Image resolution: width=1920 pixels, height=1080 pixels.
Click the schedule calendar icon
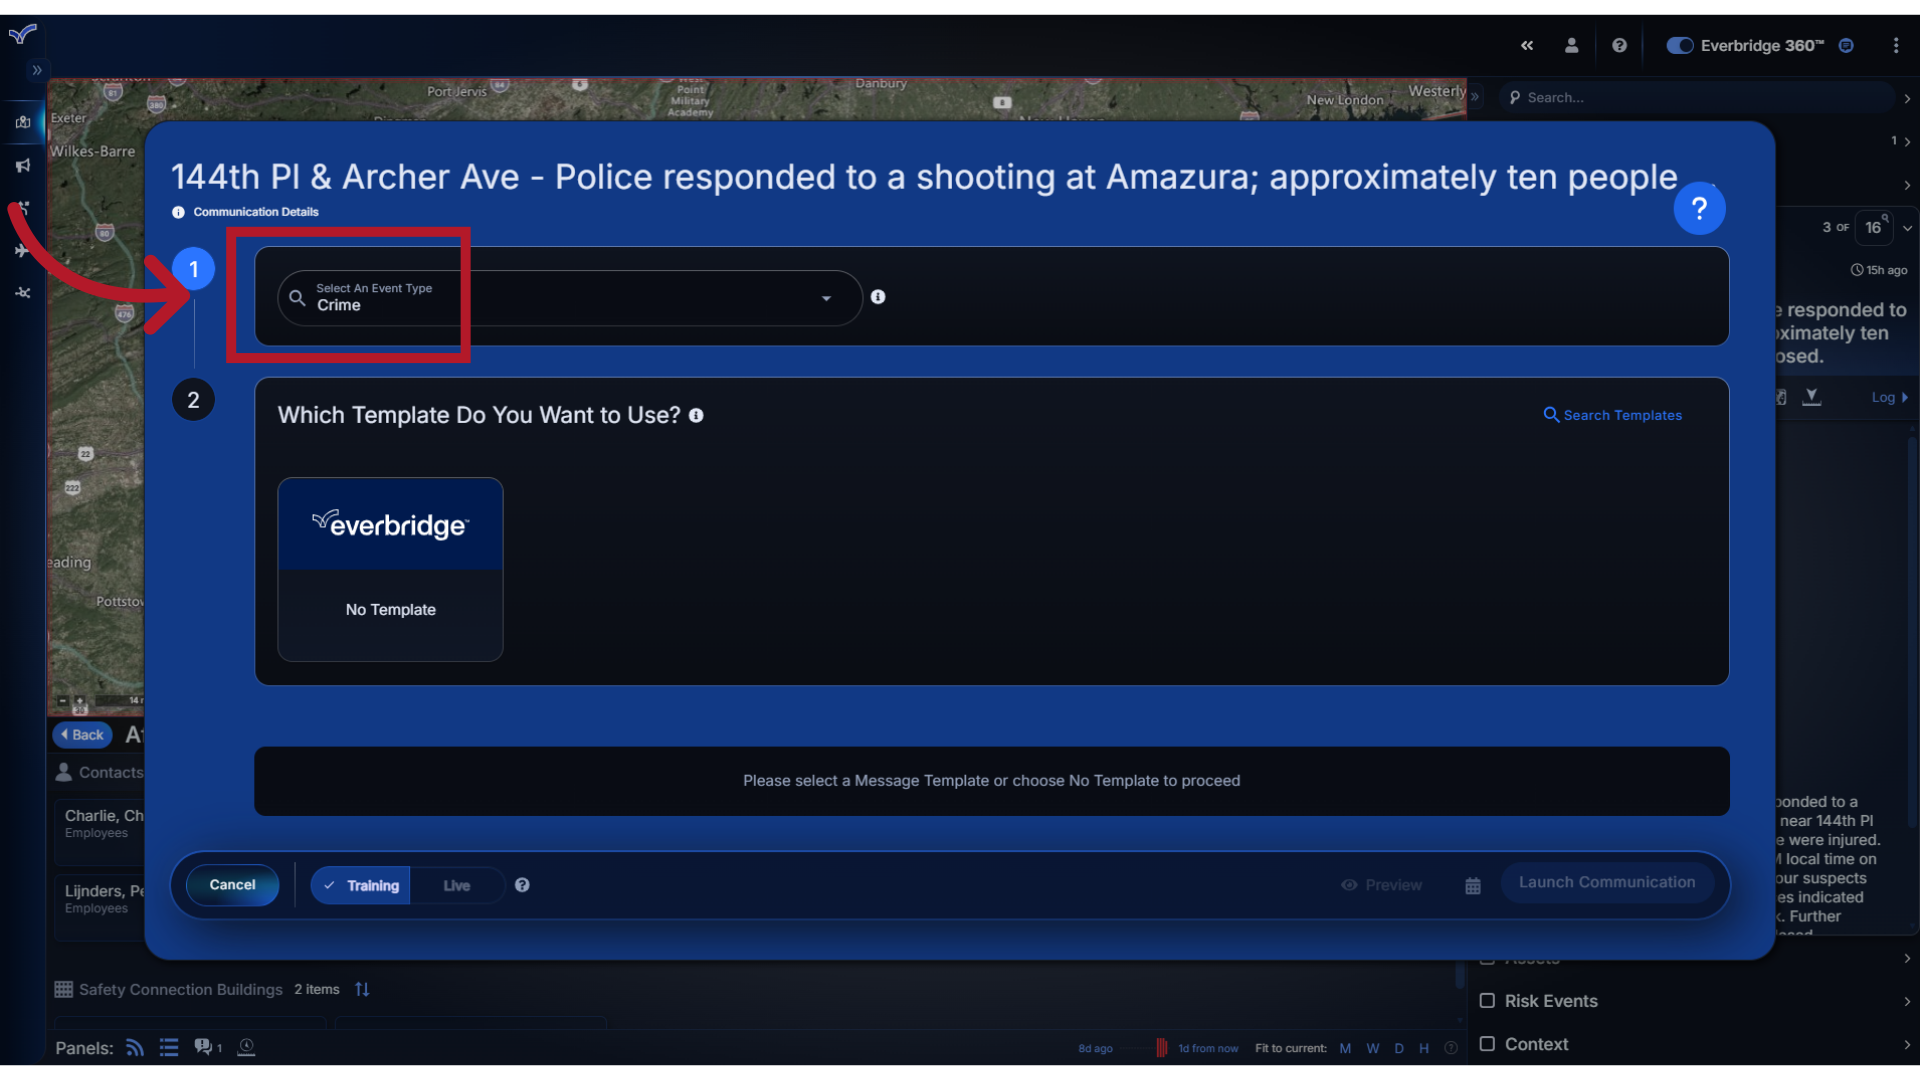tap(1473, 885)
